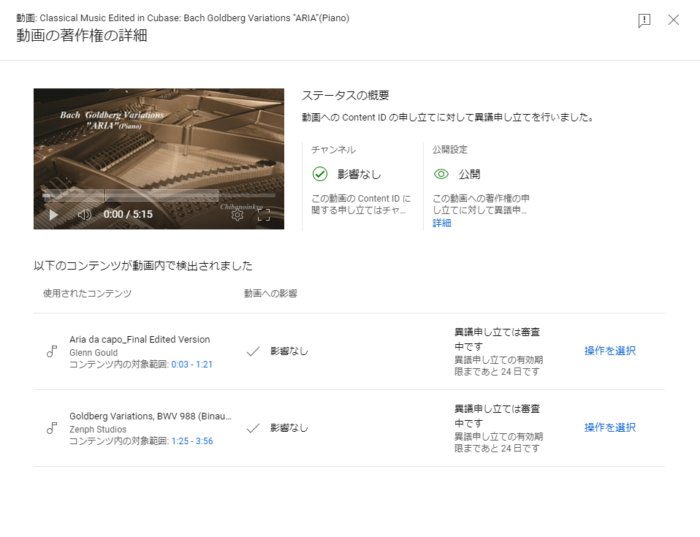Play the Goldberg Variations video preview
The width and height of the screenshot is (700, 537).
coord(53,214)
